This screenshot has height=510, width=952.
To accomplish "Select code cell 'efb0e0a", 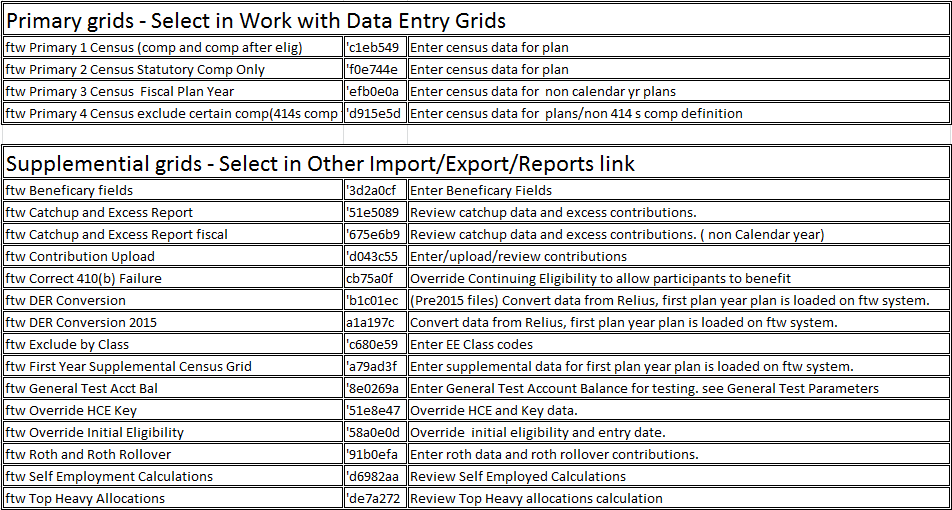I will coord(375,91).
